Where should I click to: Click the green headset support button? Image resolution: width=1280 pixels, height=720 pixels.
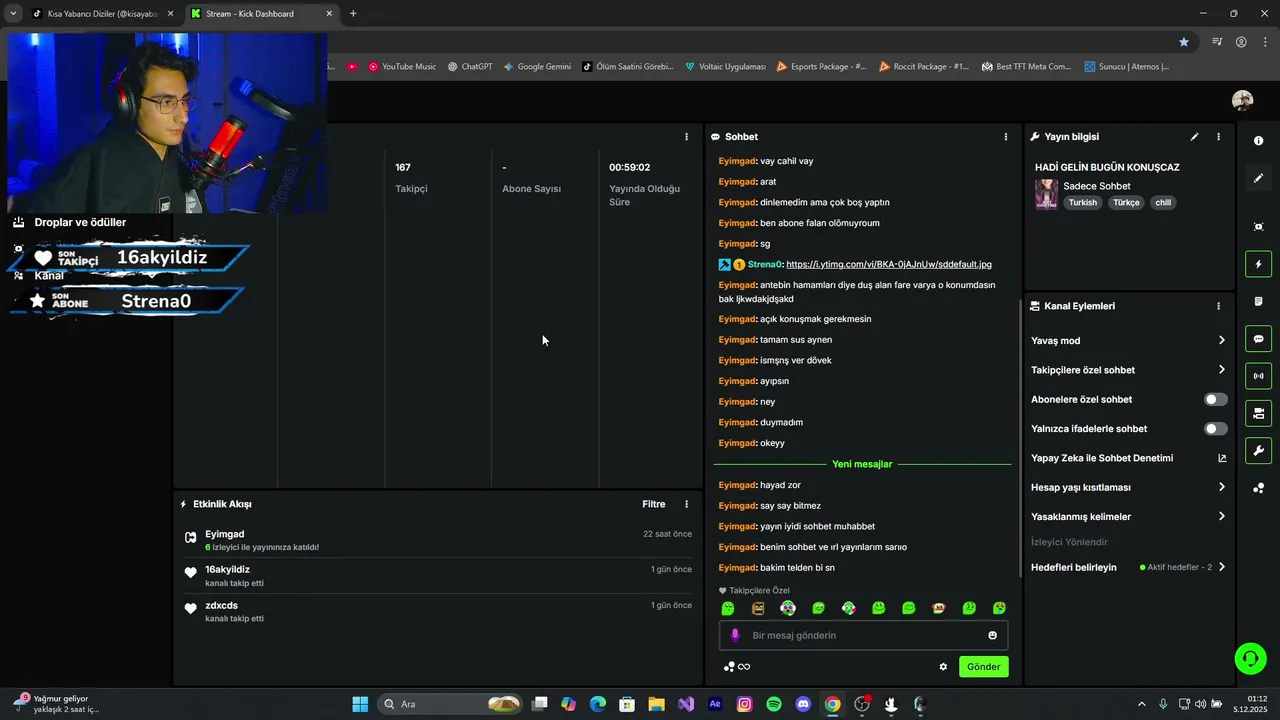[x=1250, y=658]
